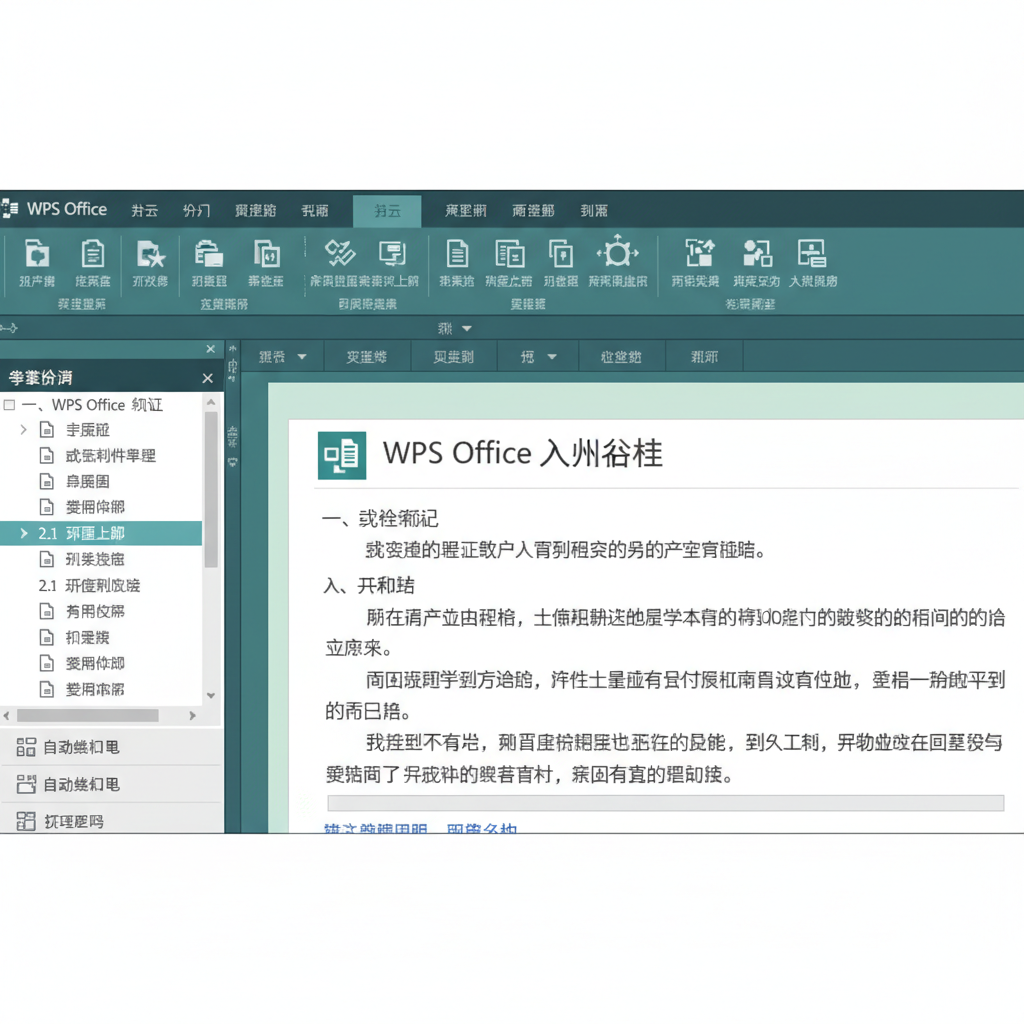
Task: Click the four-squares grid icon in the bottom-left panel
Action: tap(25, 747)
